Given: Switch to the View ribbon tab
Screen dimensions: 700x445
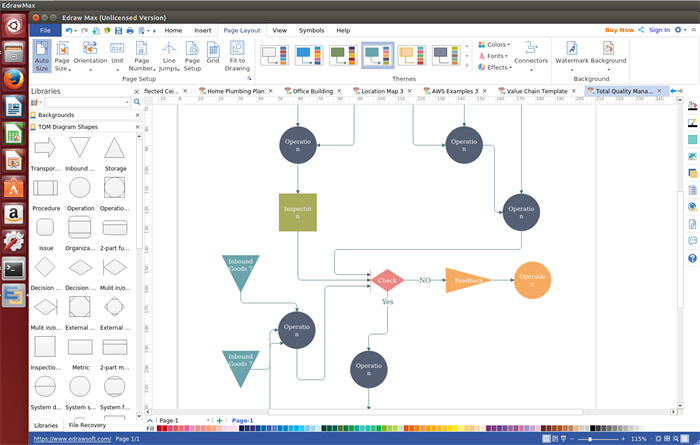Looking at the screenshot, I should [279, 30].
